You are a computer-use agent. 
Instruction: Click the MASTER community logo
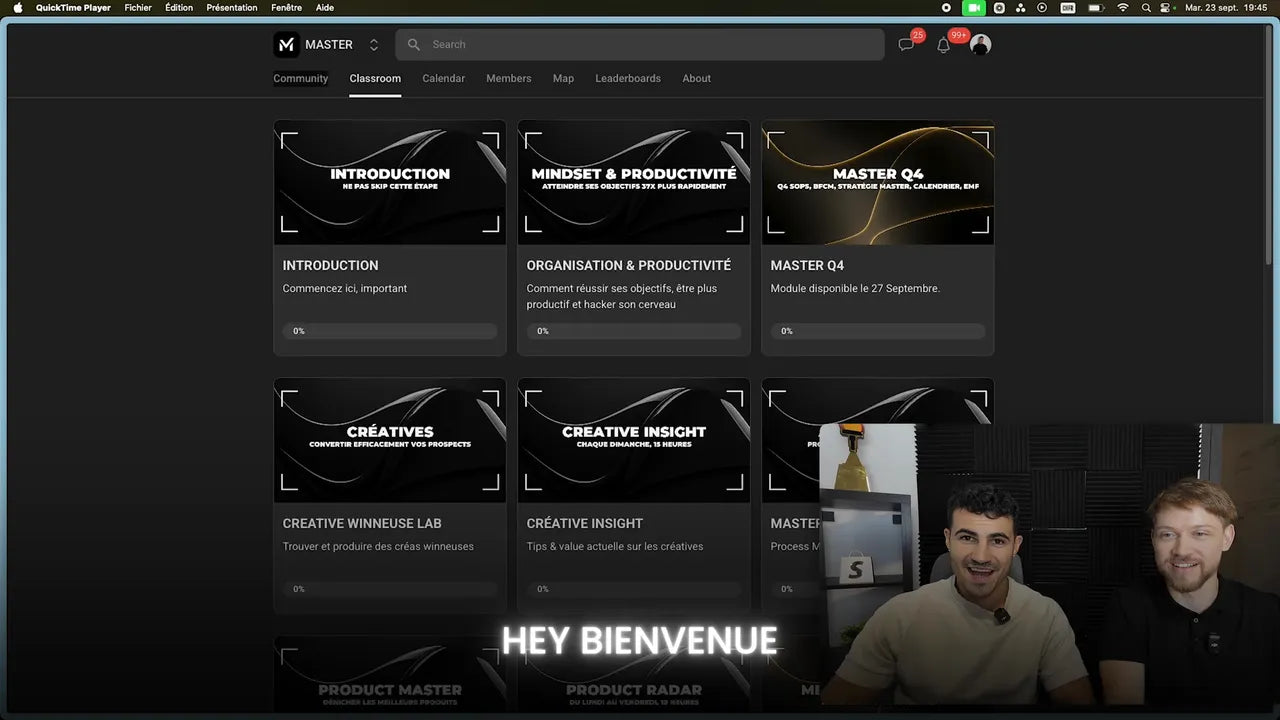(x=286, y=45)
